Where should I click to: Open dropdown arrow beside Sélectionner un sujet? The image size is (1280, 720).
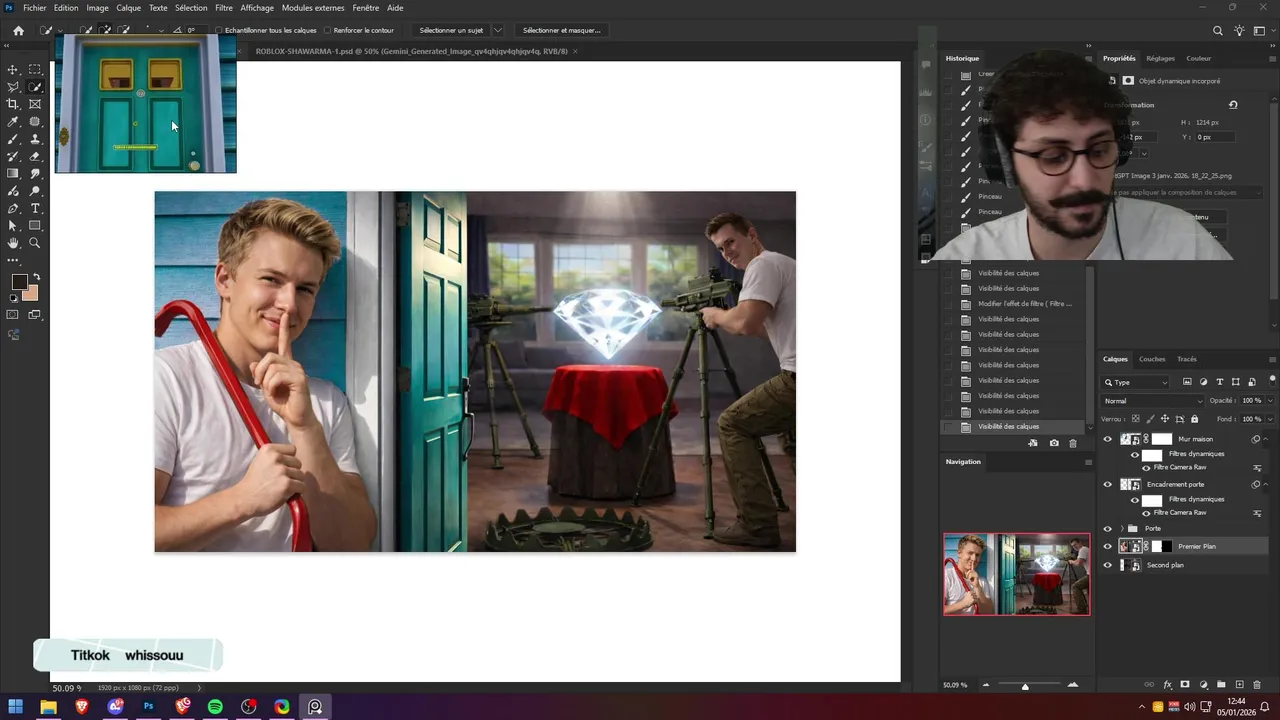498,30
